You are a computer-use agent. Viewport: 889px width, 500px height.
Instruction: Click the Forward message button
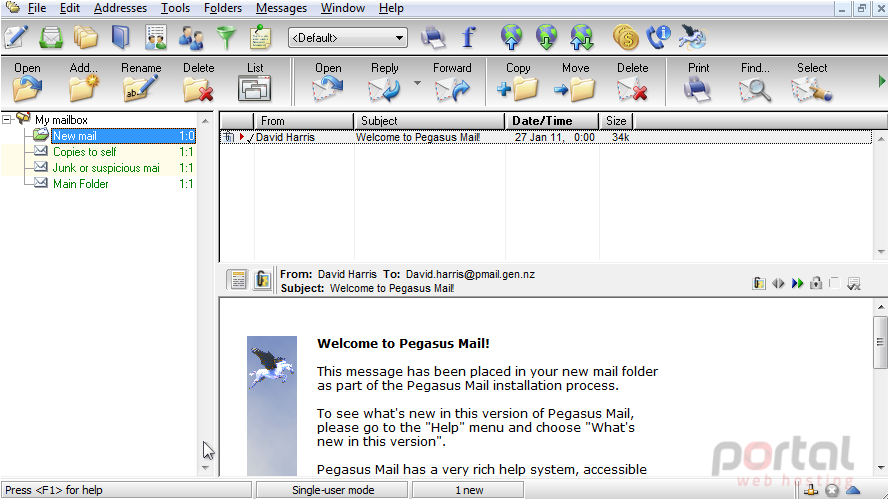click(452, 82)
